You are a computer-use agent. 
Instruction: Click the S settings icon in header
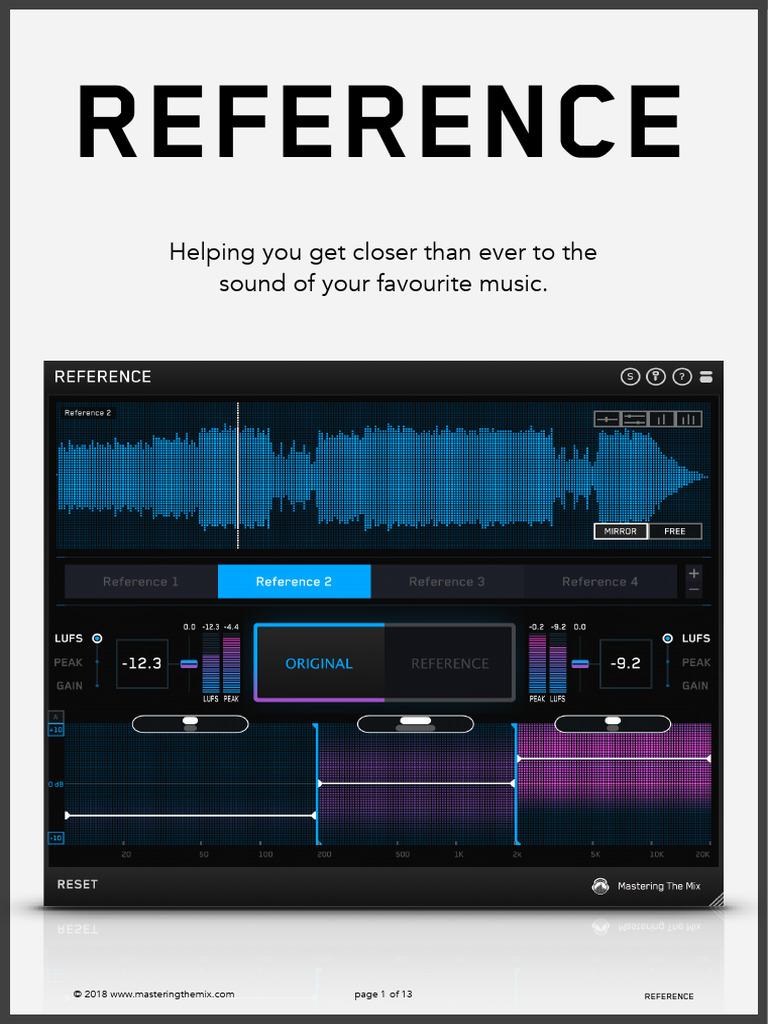pyautogui.click(x=630, y=377)
